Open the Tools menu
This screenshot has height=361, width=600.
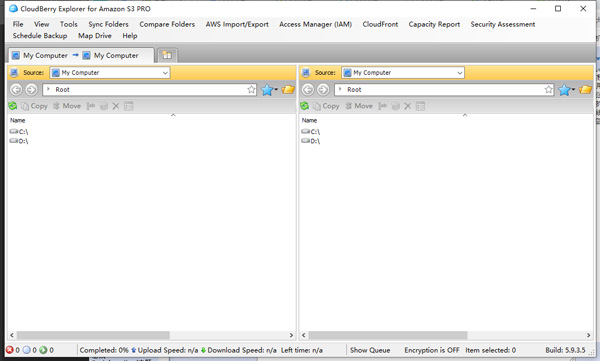(68, 24)
